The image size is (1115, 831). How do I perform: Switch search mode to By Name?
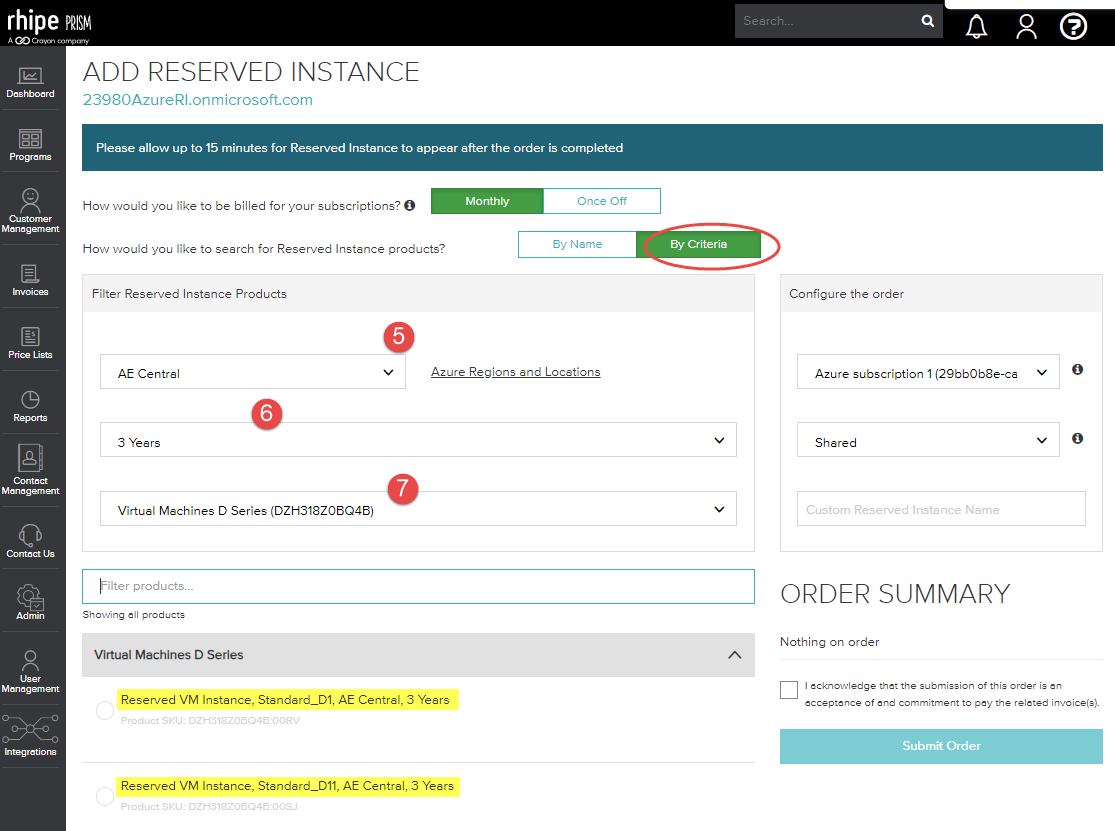578,243
